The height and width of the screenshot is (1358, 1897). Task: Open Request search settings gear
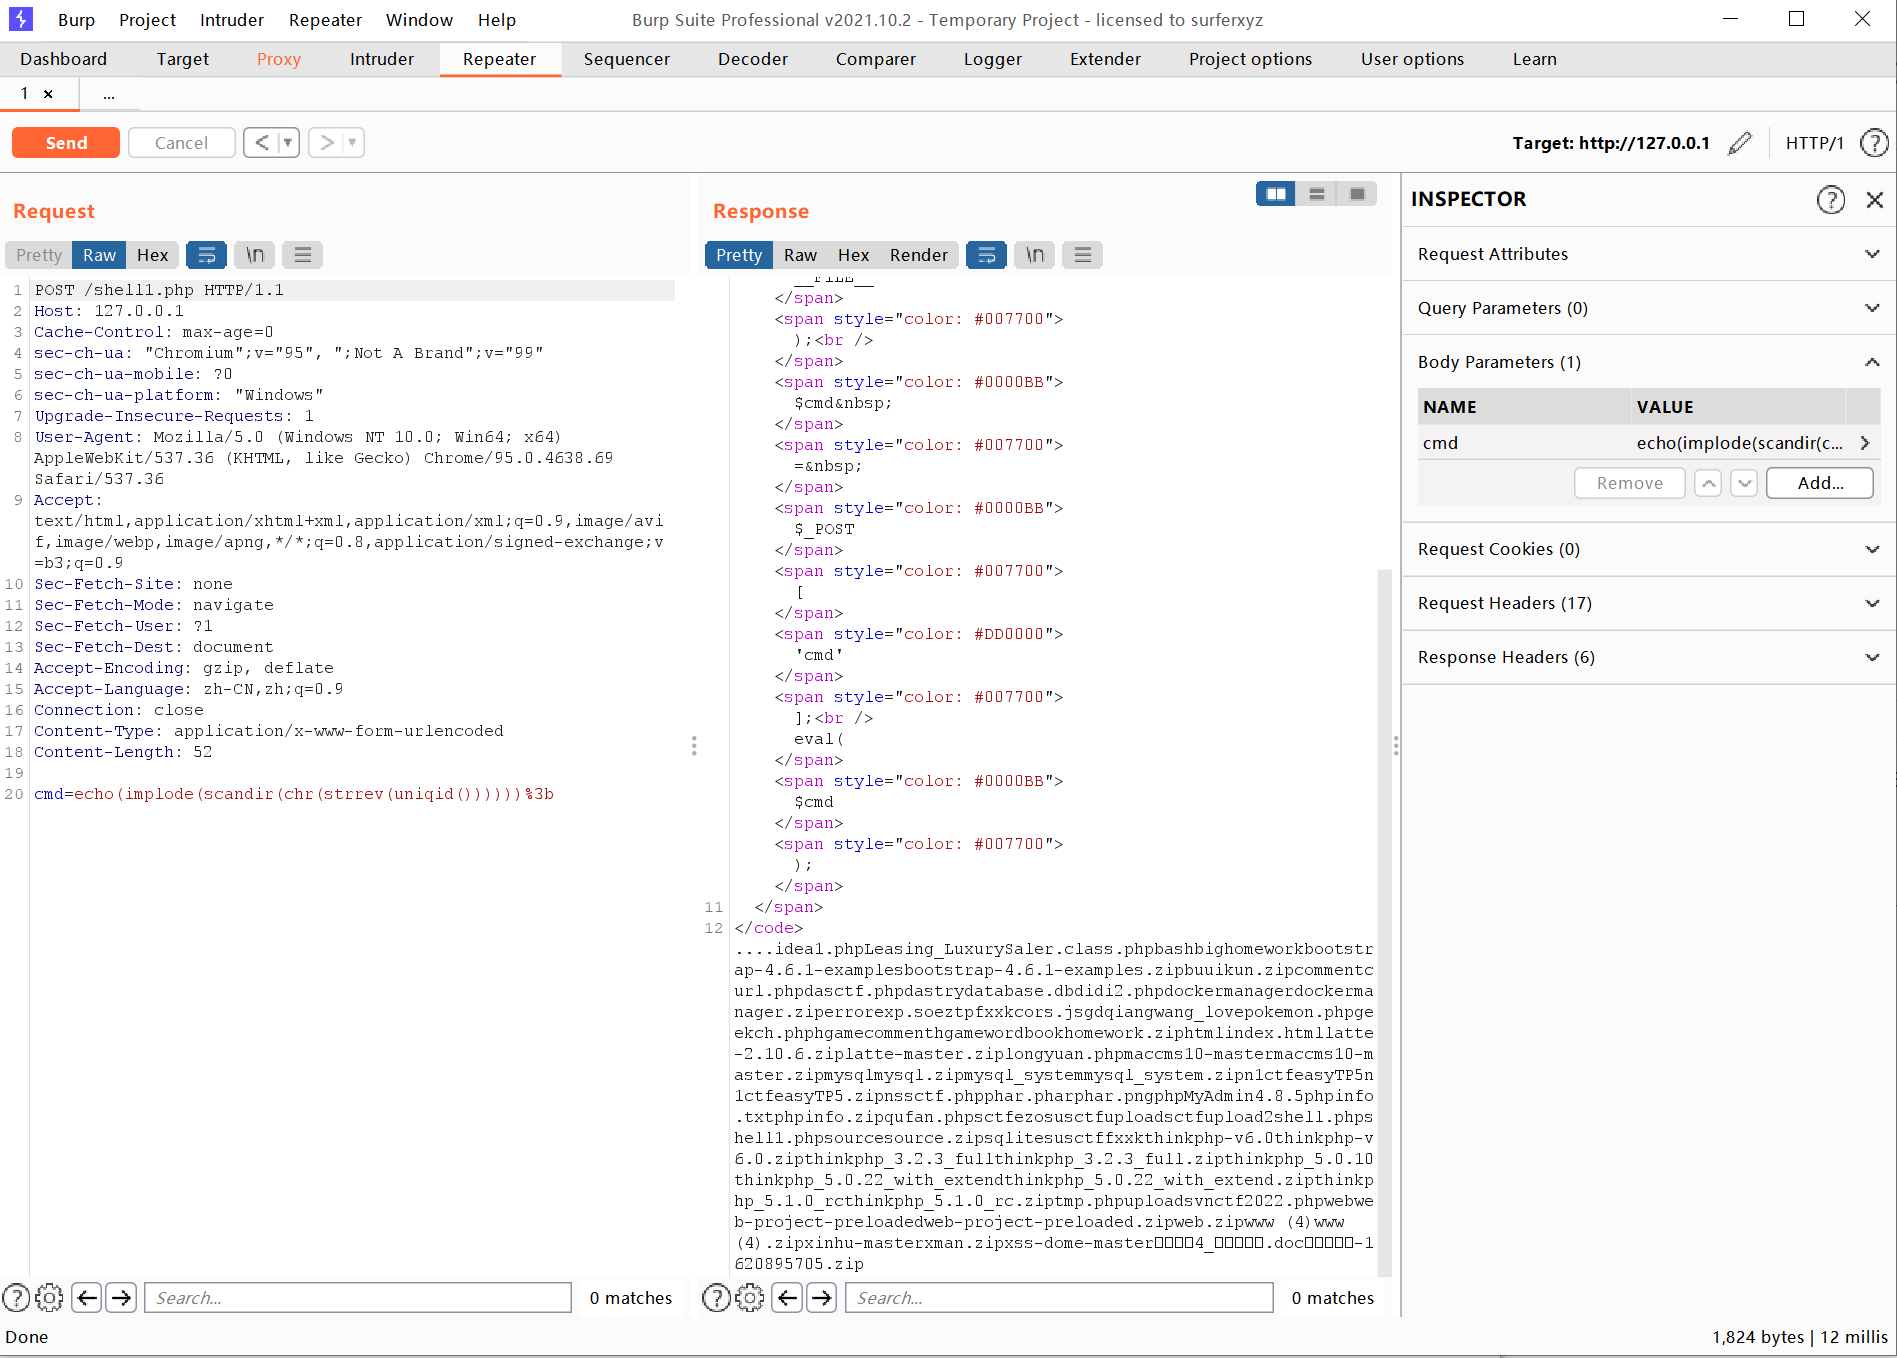[49, 1298]
